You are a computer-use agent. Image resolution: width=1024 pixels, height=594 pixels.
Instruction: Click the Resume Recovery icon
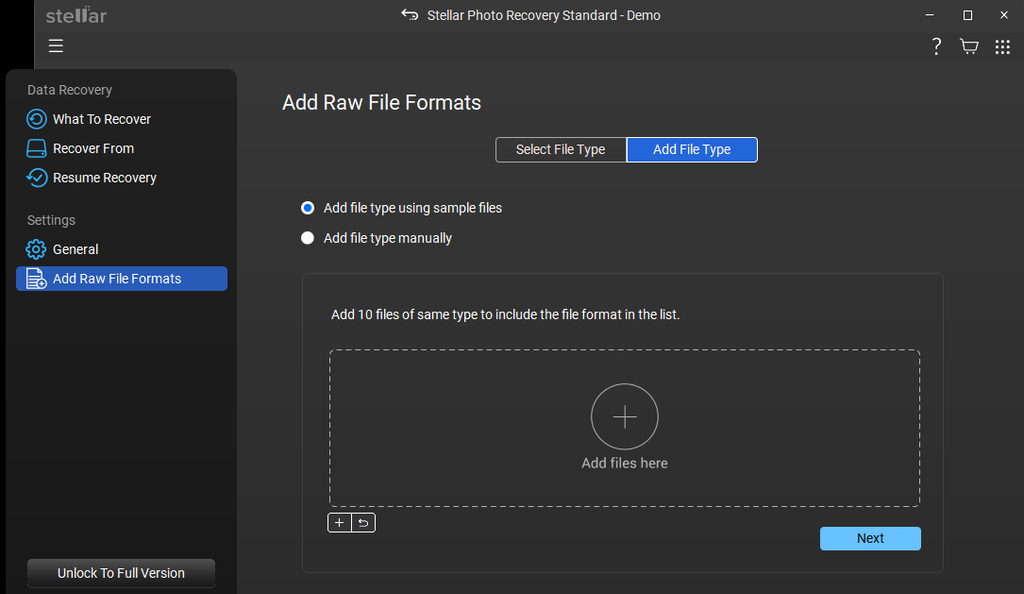36,178
